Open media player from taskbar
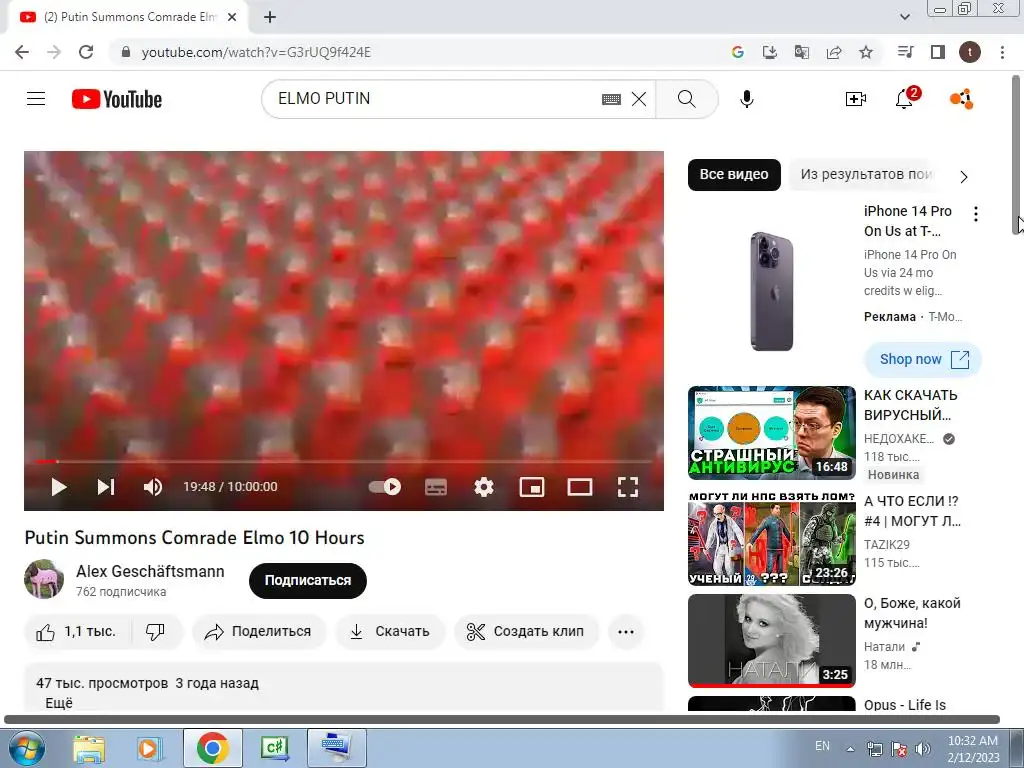The width and height of the screenshot is (1024, 768). tap(150, 748)
